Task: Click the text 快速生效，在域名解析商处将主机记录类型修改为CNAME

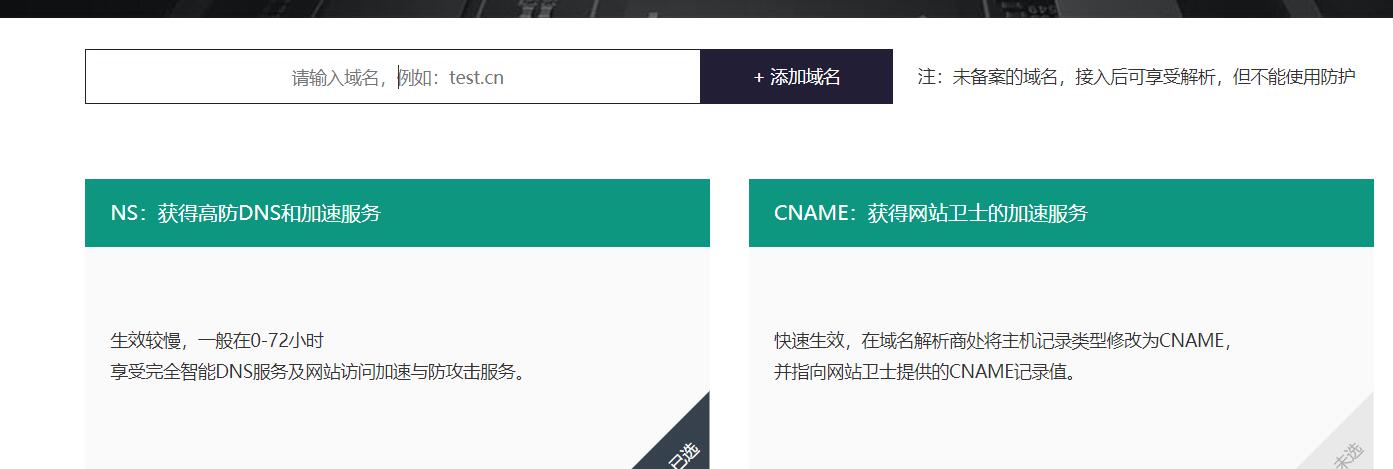Action: pyautogui.click(x=1005, y=341)
